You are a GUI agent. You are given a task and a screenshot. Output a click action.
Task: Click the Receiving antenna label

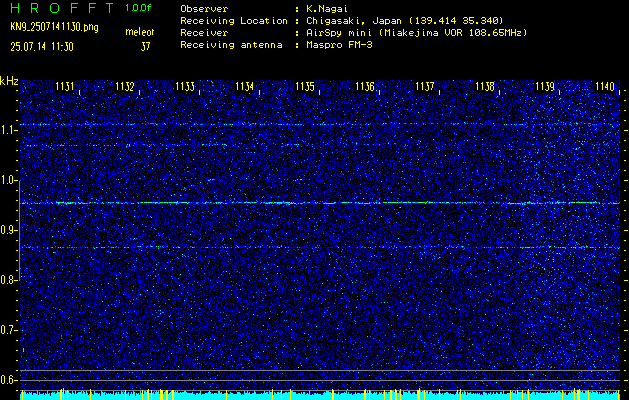(231, 45)
